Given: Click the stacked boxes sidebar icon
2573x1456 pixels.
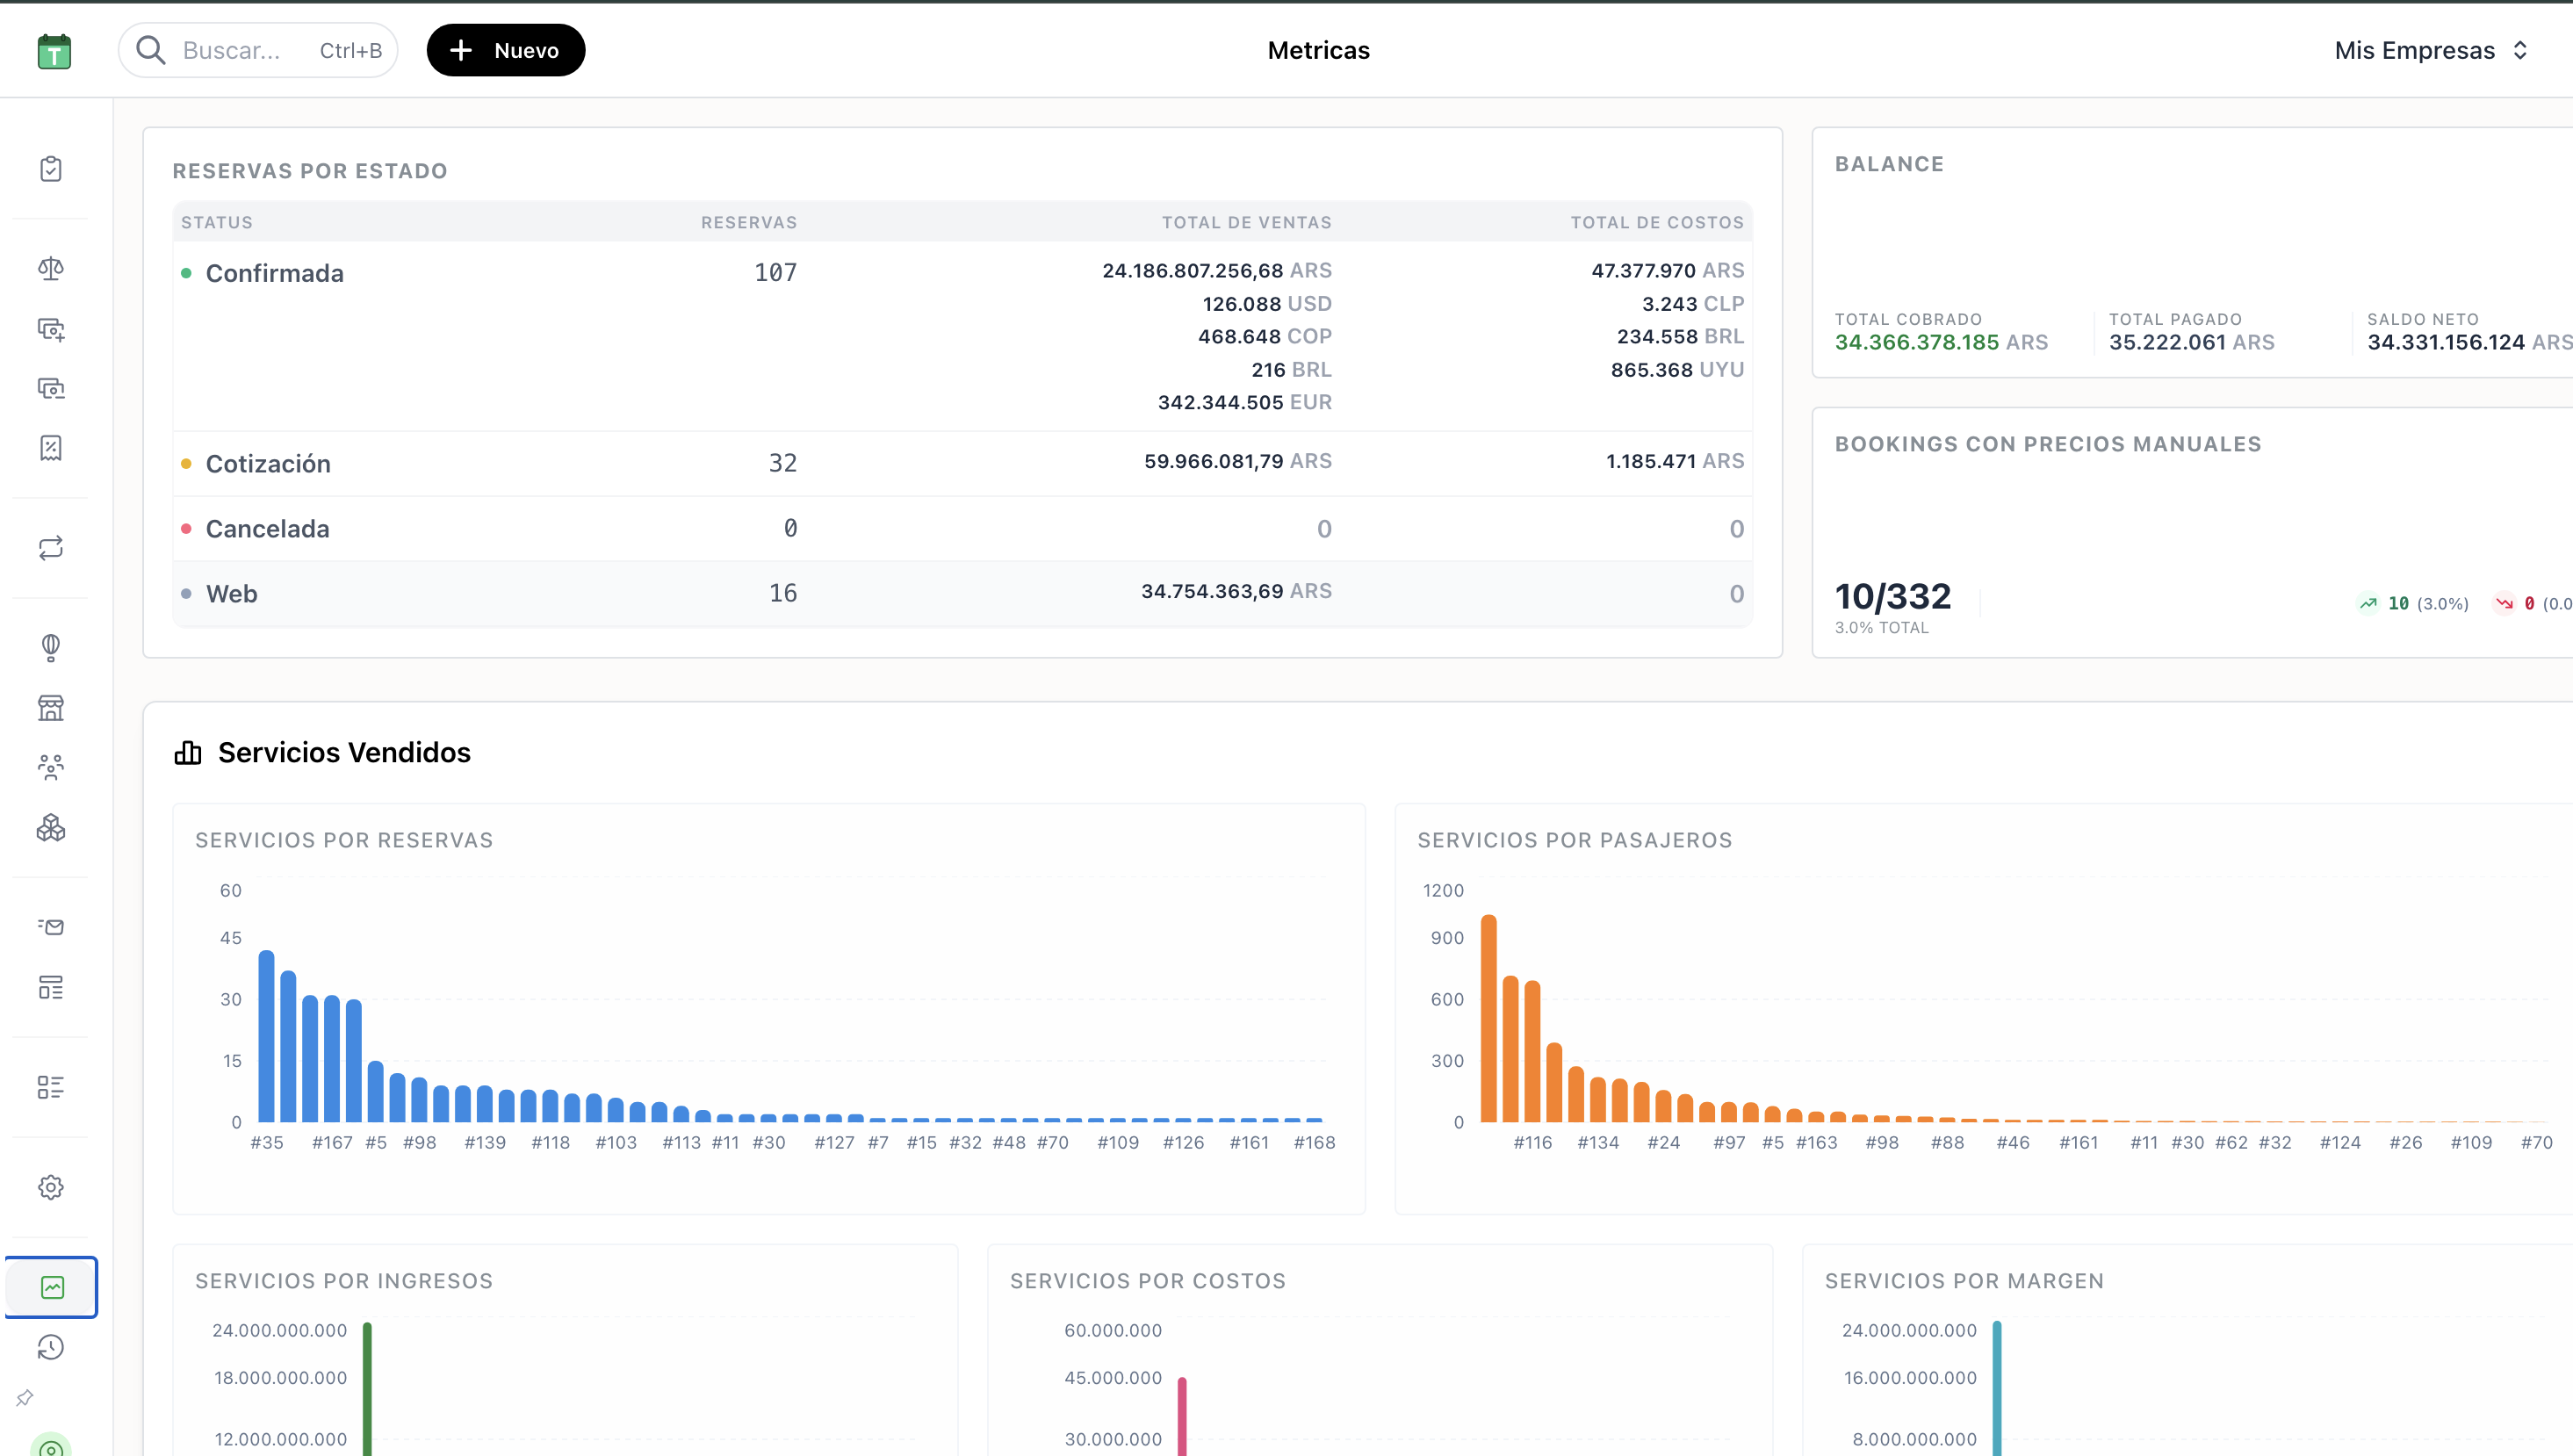Looking at the screenshot, I should pos(51,827).
